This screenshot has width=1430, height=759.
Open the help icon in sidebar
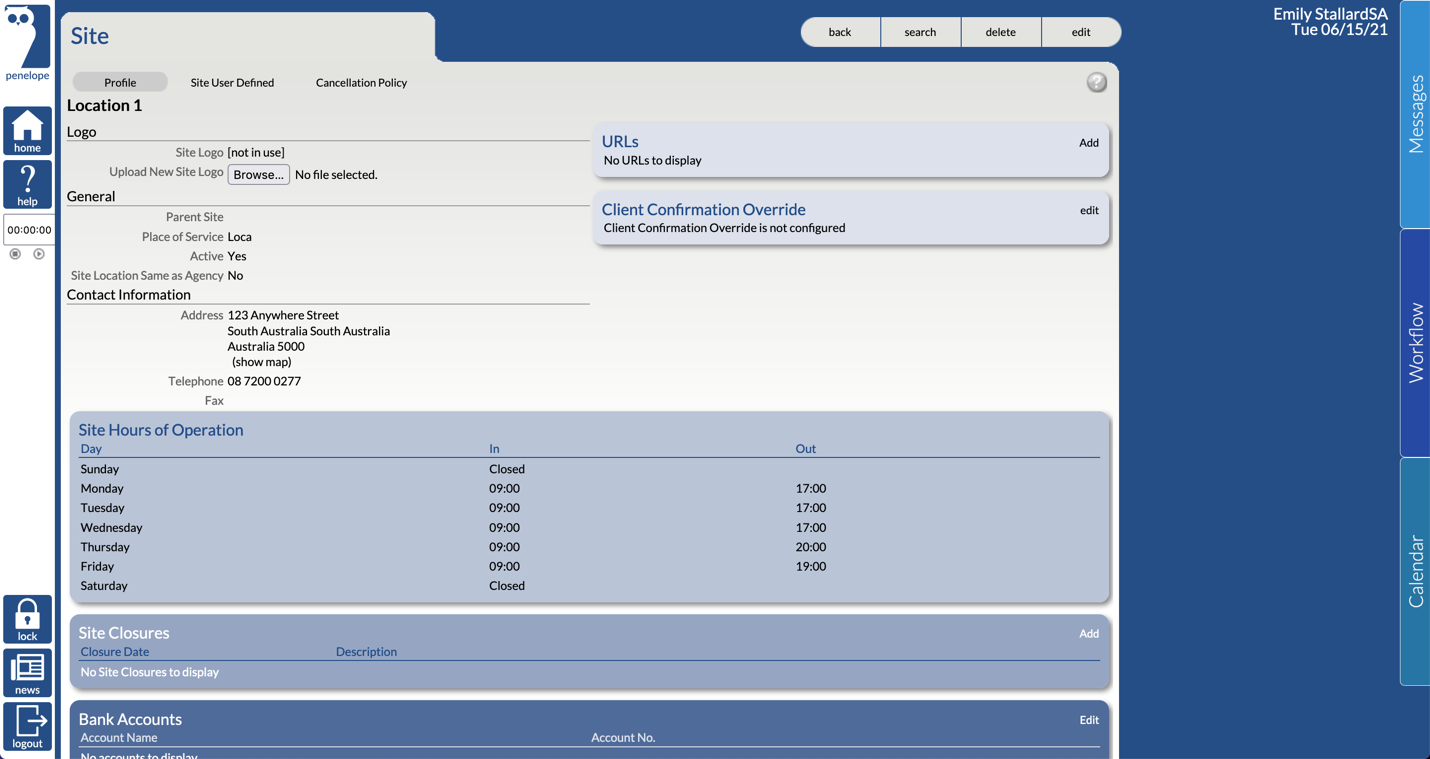(27, 185)
